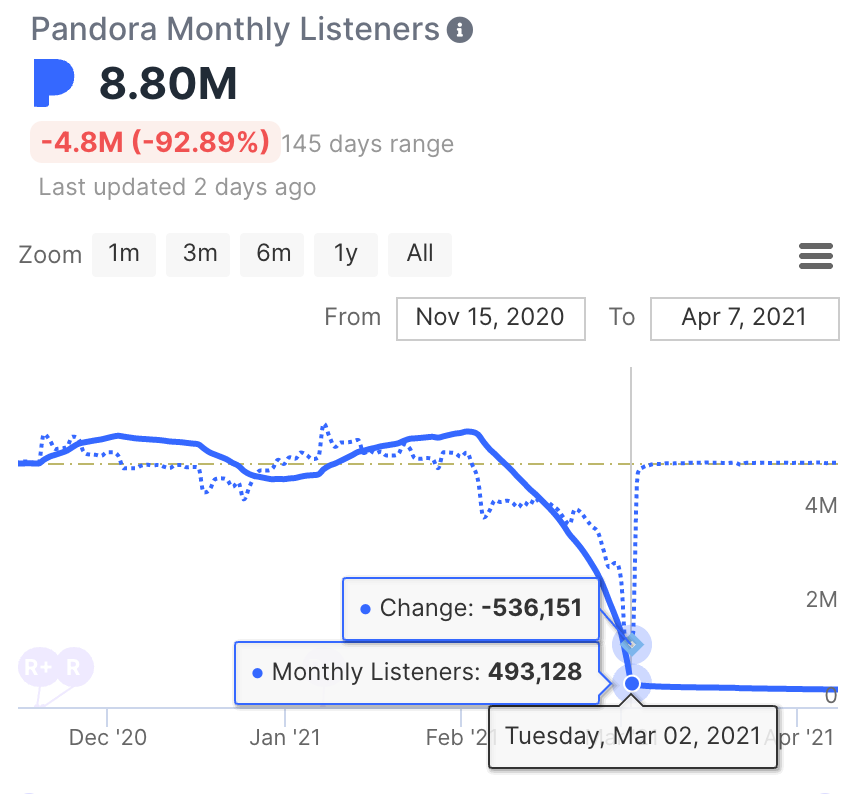Open the chart hamburger menu

(816, 256)
